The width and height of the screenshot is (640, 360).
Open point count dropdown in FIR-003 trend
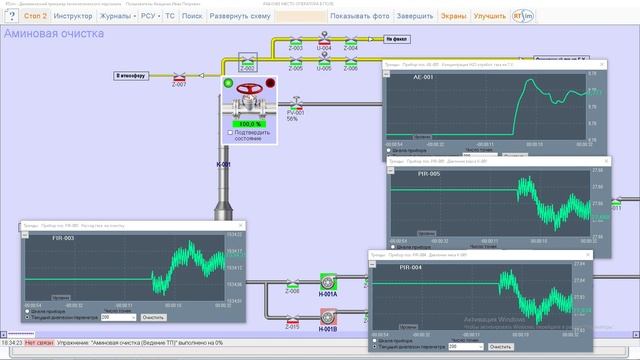118,317
